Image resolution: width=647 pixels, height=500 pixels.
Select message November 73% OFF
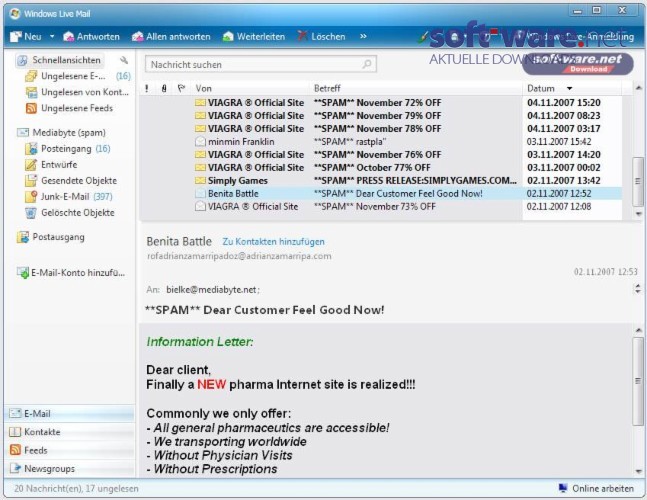click(381, 206)
